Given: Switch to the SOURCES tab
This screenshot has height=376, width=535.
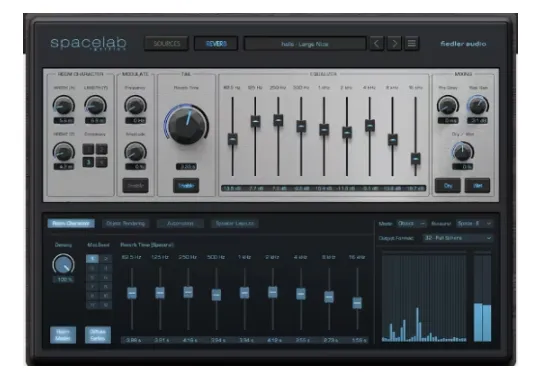Looking at the screenshot, I should point(166,44).
